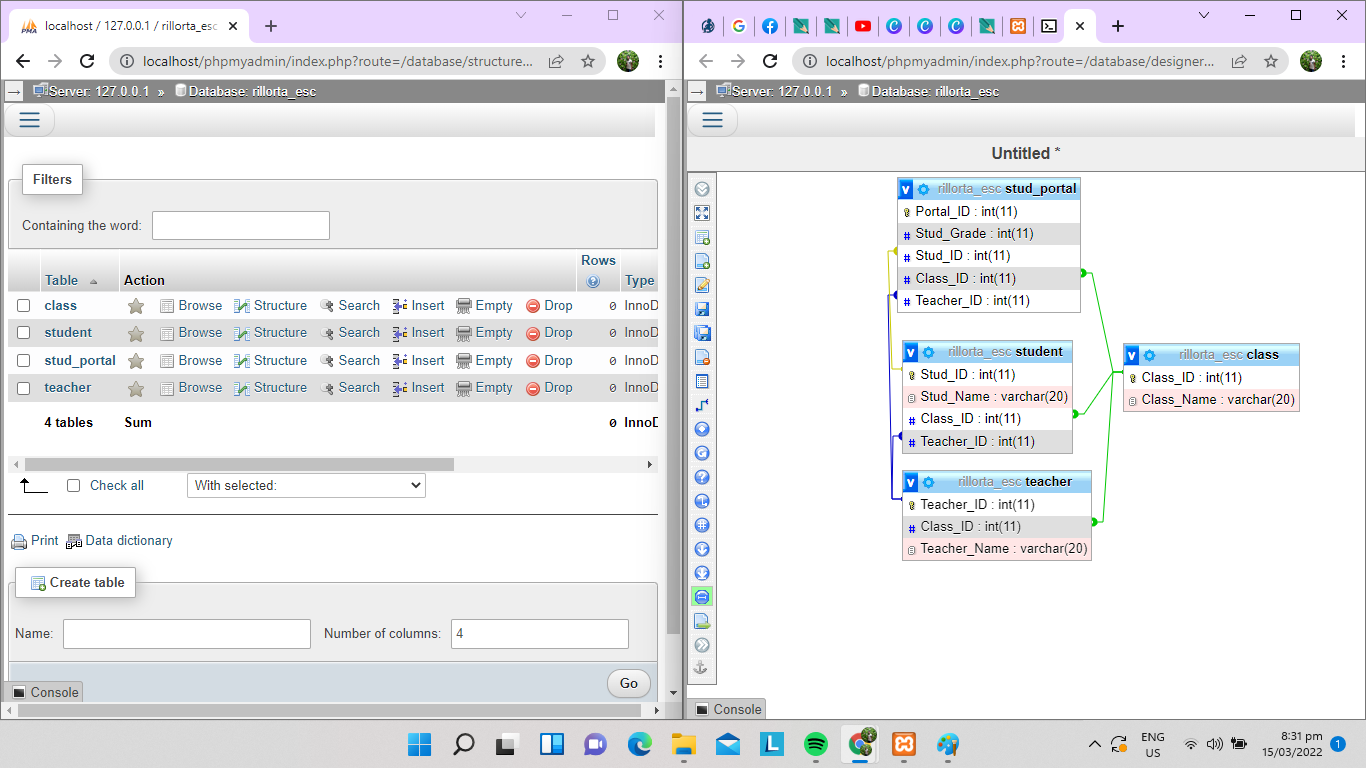Screen dimensions: 1366x768
Task: Toggle the V visibility button on stud_portal table
Action: 906,189
